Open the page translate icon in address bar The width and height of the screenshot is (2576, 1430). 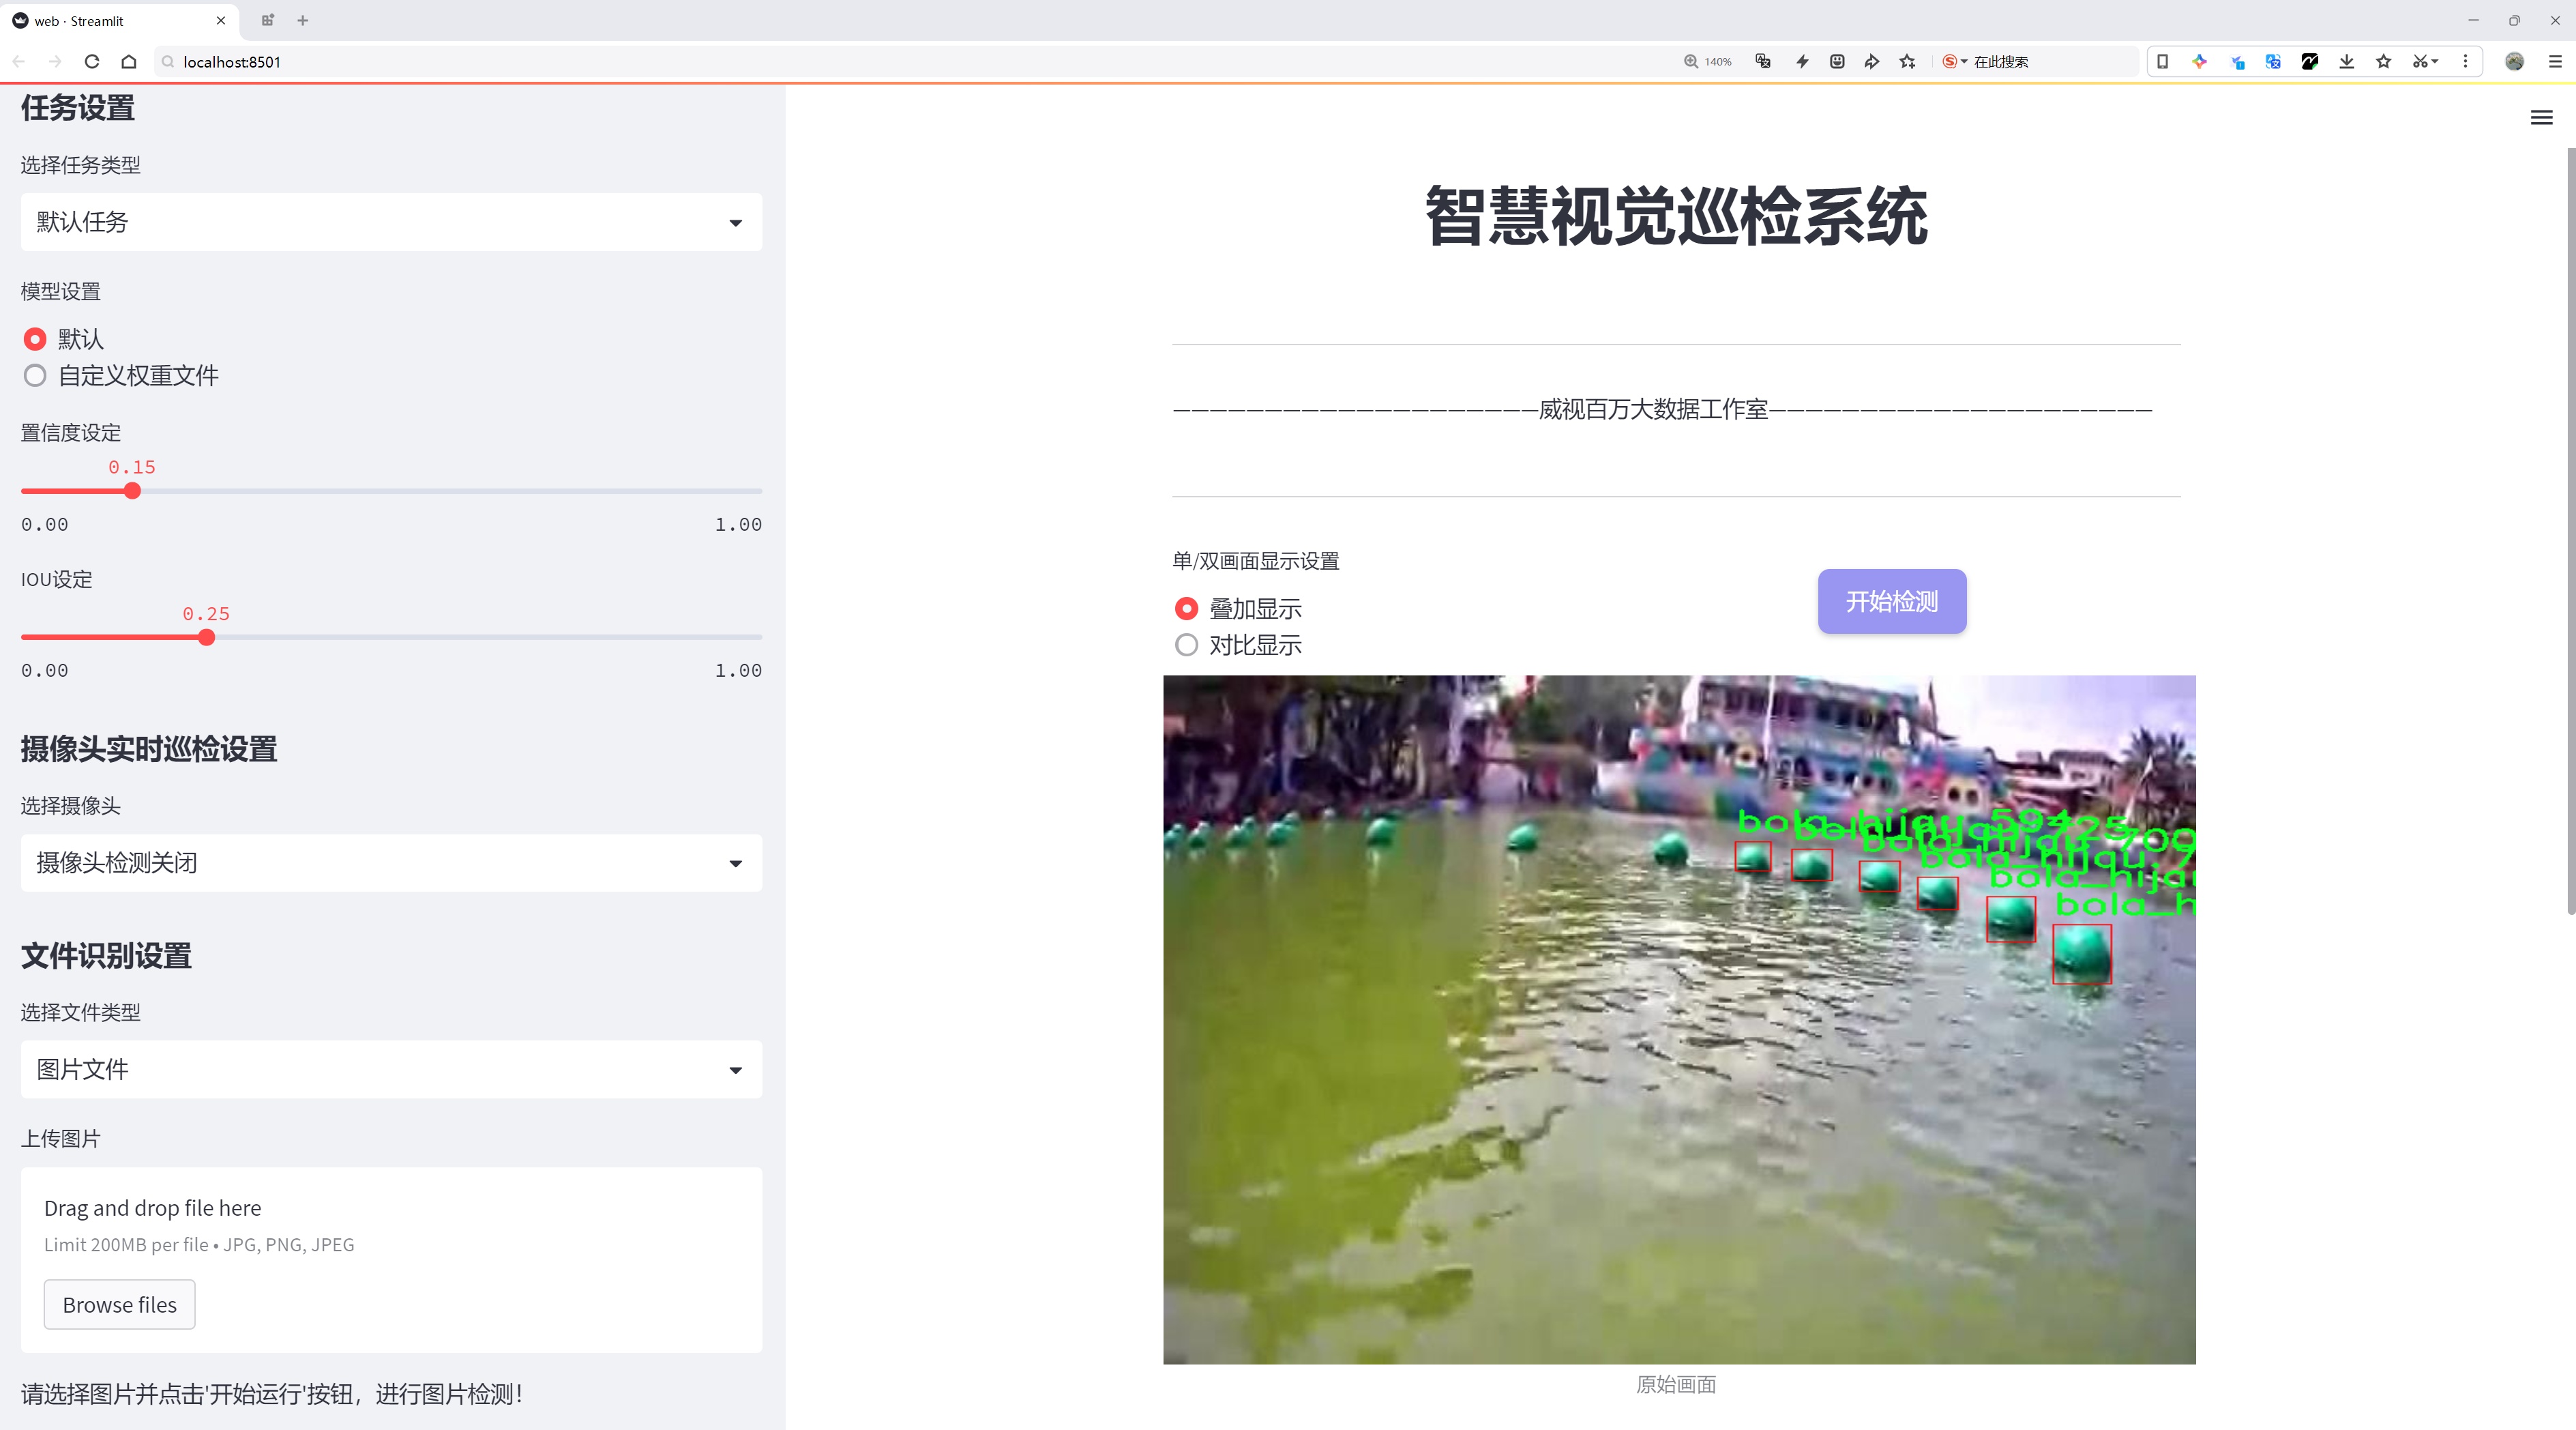(1763, 62)
